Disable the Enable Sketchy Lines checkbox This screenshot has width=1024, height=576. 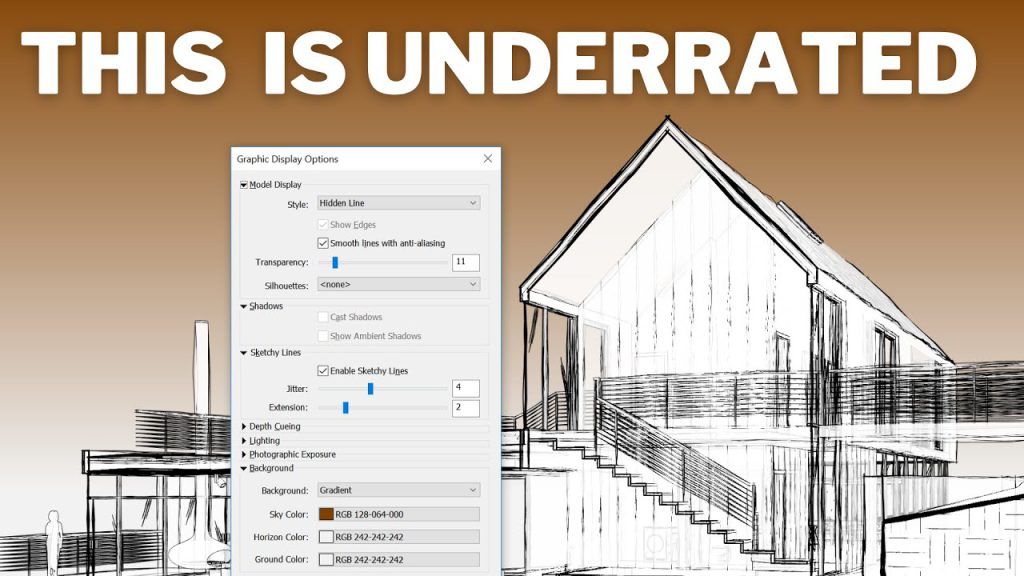coord(322,370)
